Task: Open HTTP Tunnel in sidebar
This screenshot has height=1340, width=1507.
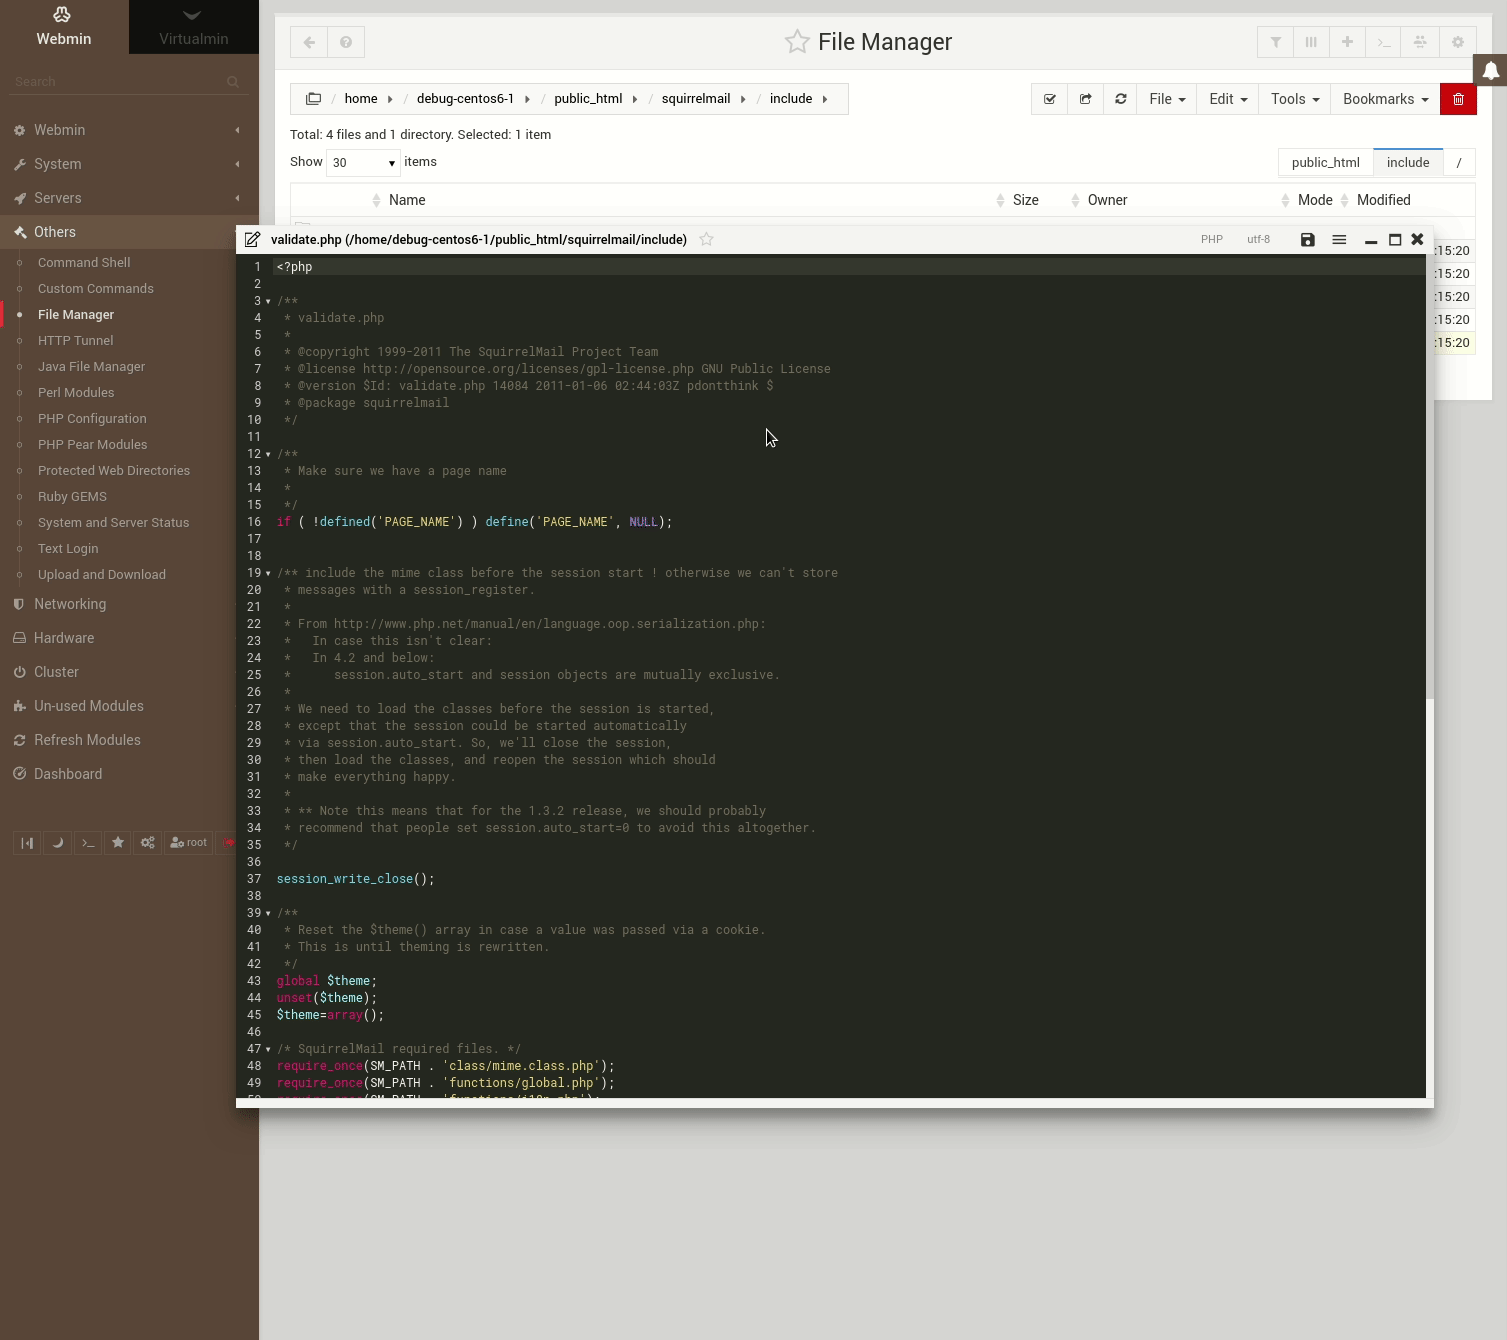Action: pos(76,340)
